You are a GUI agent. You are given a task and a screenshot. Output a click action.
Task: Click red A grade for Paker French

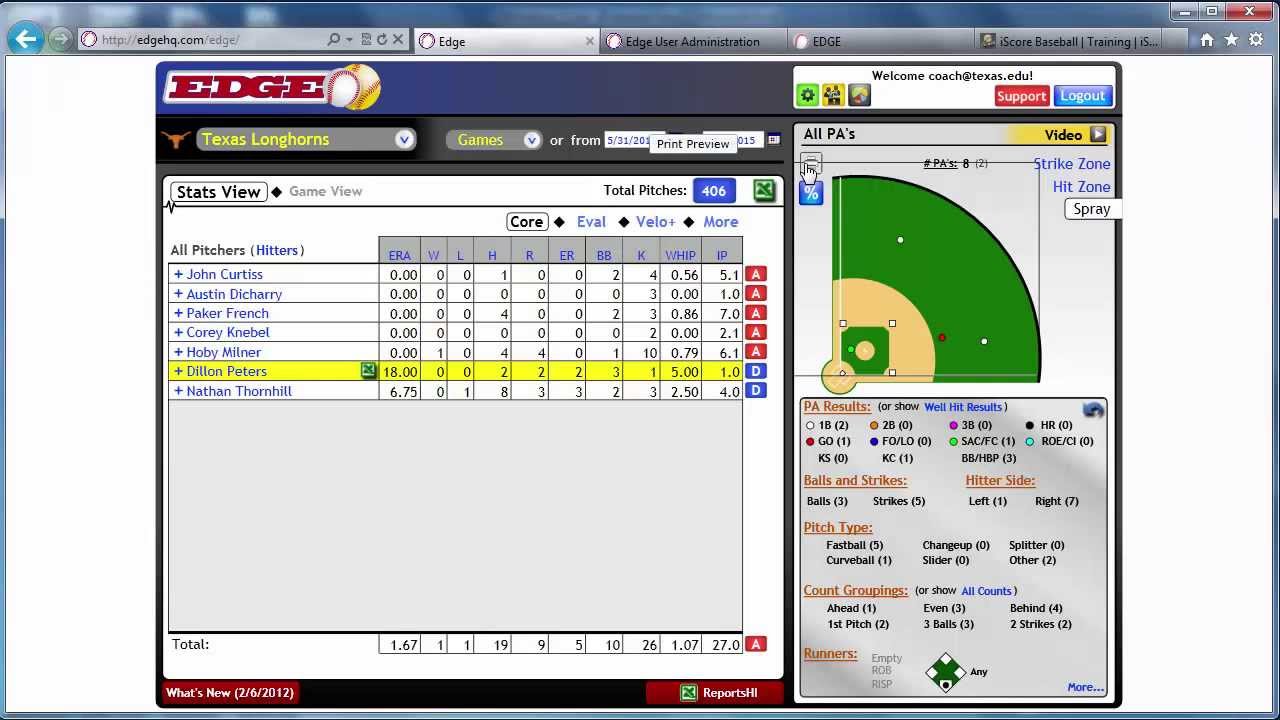point(755,313)
